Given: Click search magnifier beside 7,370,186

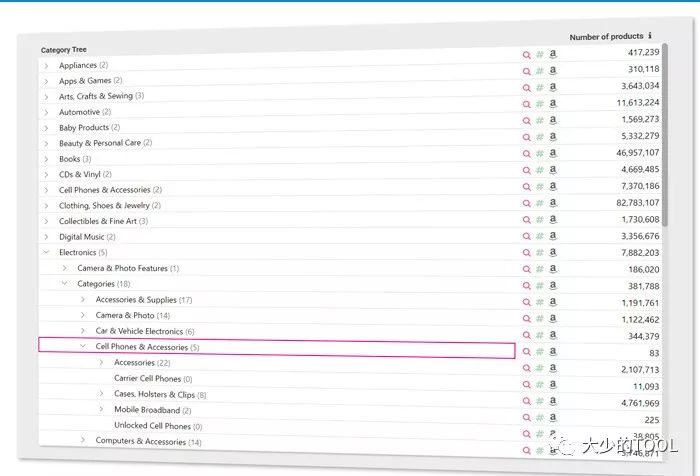Looking at the screenshot, I should click(x=527, y=187).
